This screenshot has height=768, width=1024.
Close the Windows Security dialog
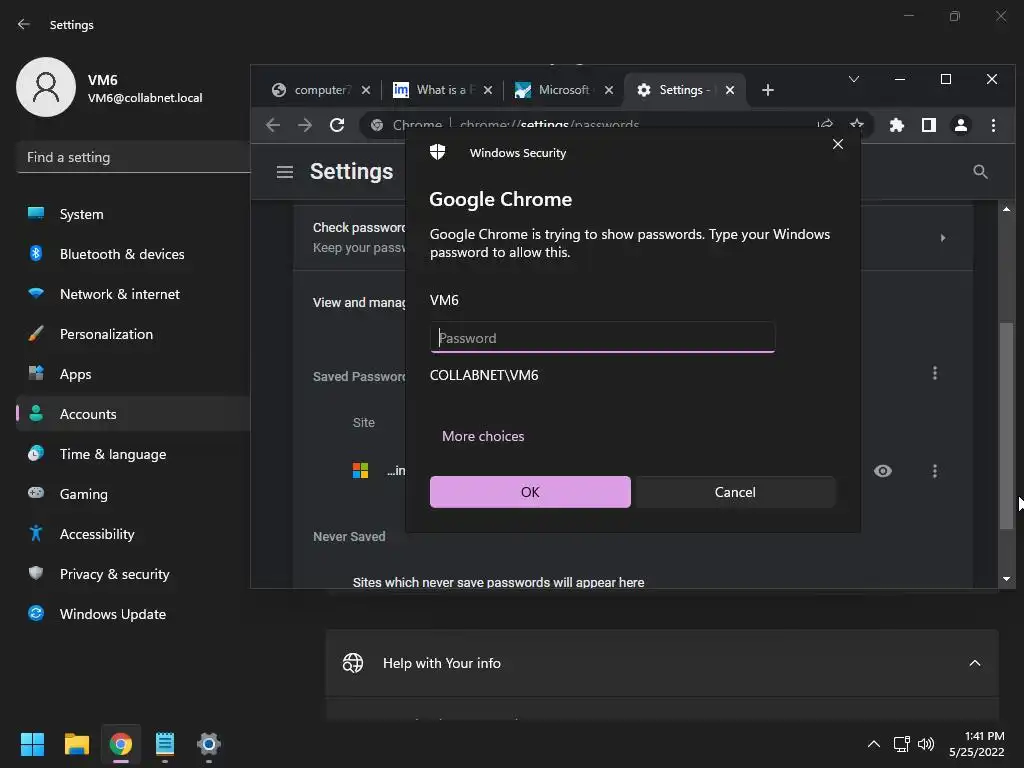tap(838, 144)
